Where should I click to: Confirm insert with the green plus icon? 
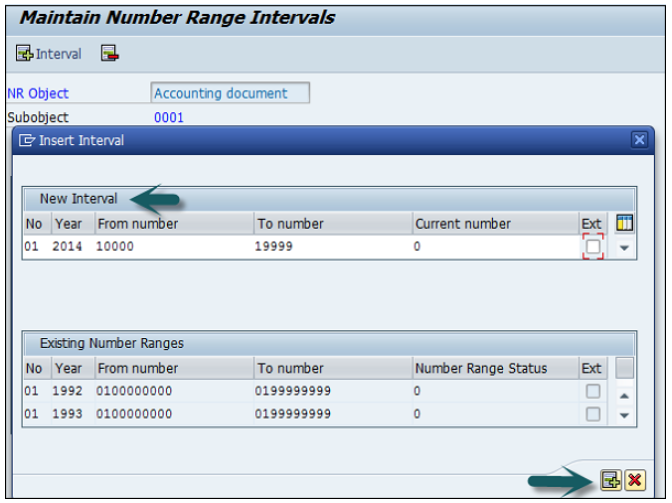pos(610,482)
